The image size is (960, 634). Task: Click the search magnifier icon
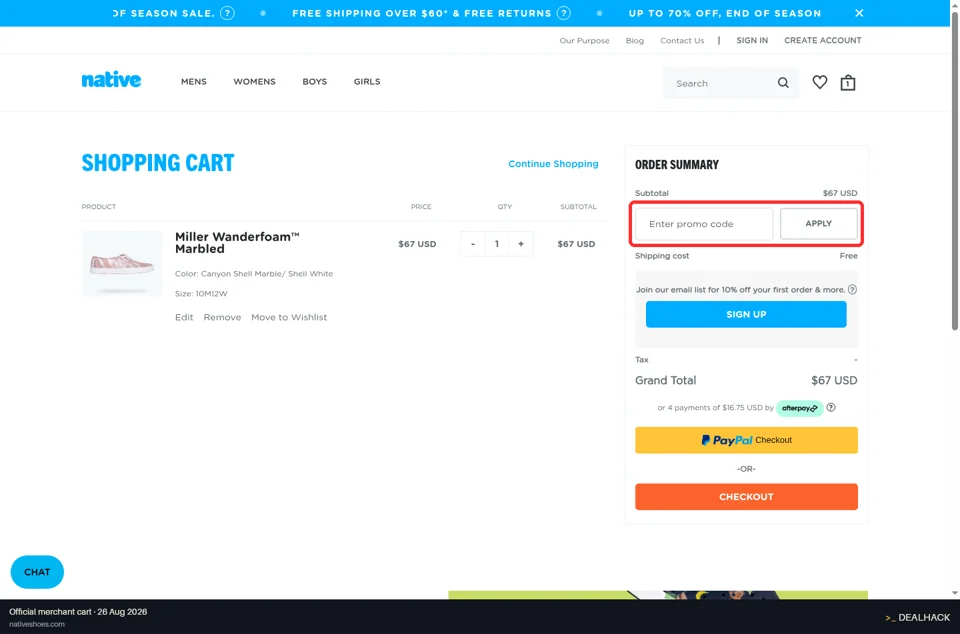click(783, 83)
